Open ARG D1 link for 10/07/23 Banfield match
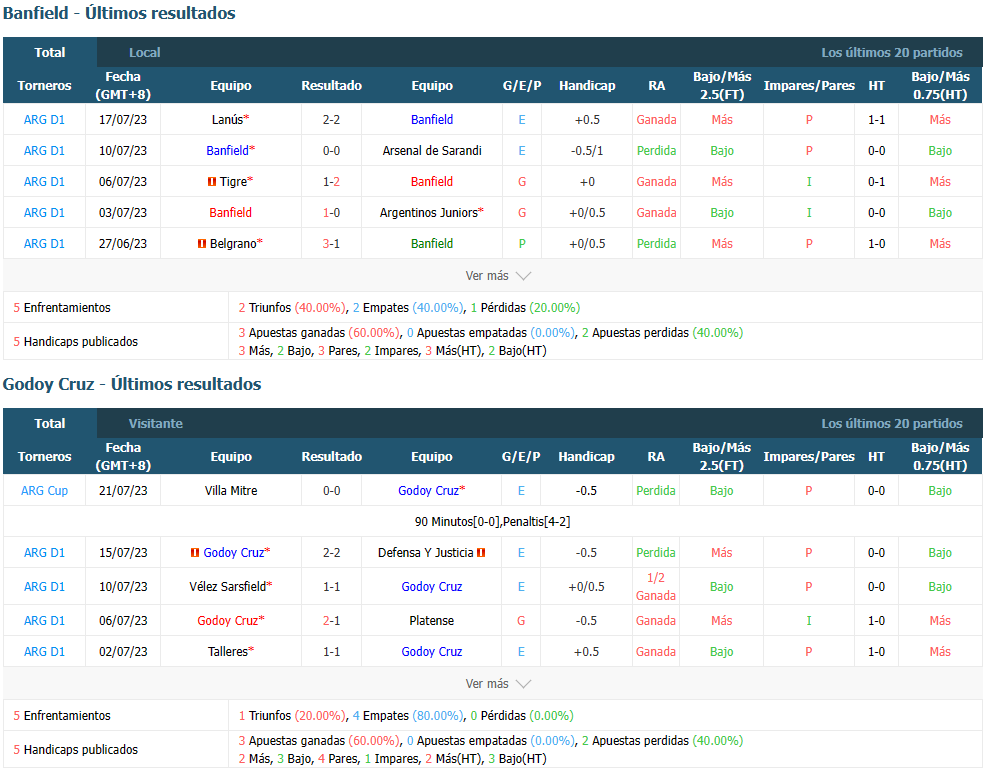The height and width of the screenshot is (774, 989). [x=44, y=150]
